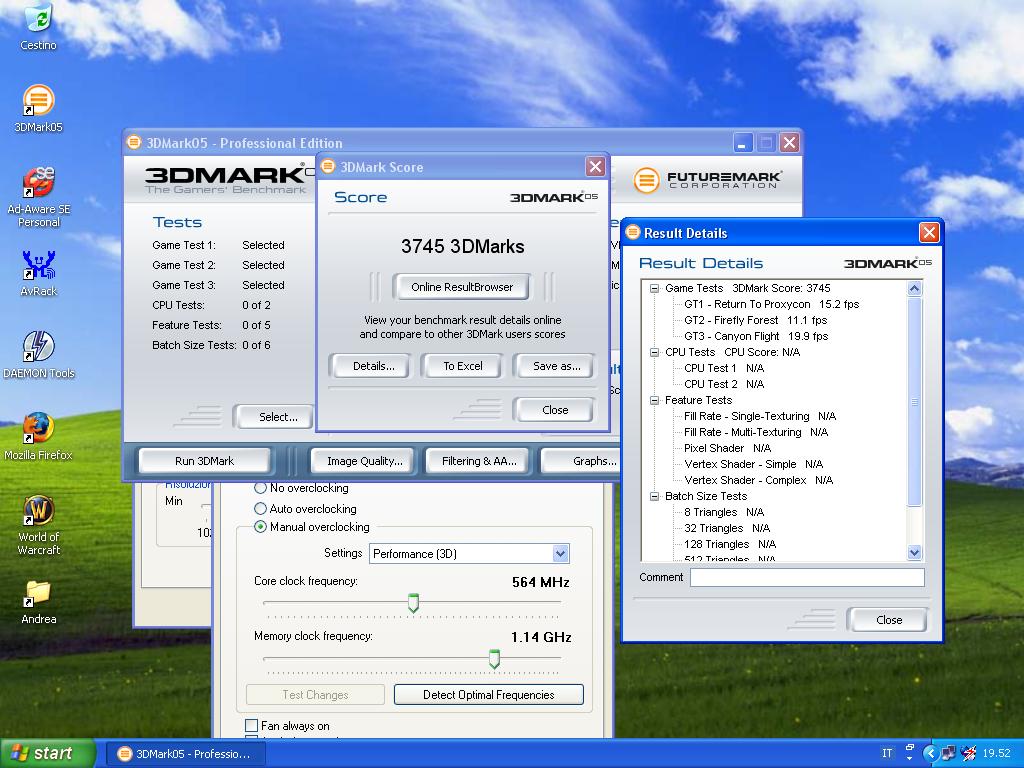Select the No overclocking radio button
This screenshot has height=768, width=1024.
[261, 488]
